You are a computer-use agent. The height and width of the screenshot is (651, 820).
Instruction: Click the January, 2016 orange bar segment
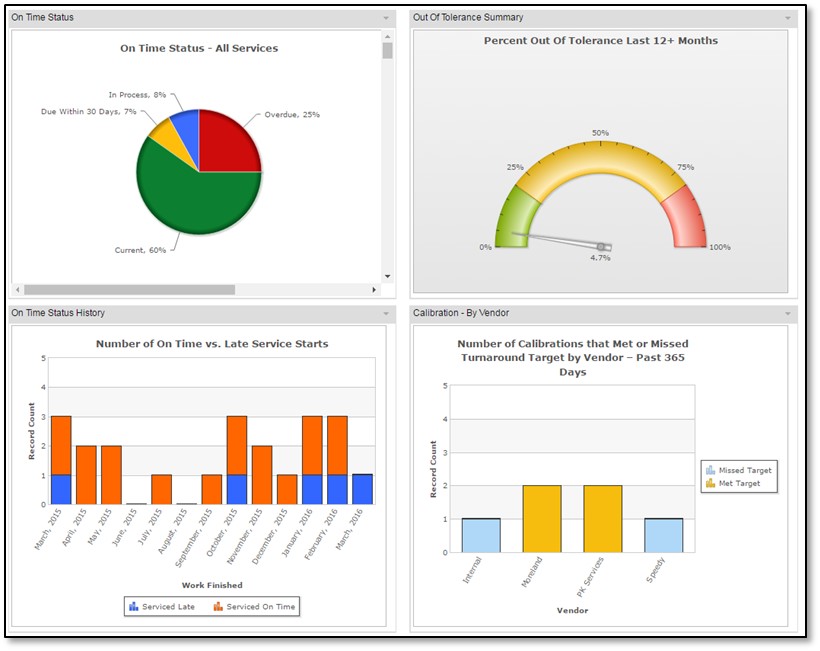tap(312, 446)
